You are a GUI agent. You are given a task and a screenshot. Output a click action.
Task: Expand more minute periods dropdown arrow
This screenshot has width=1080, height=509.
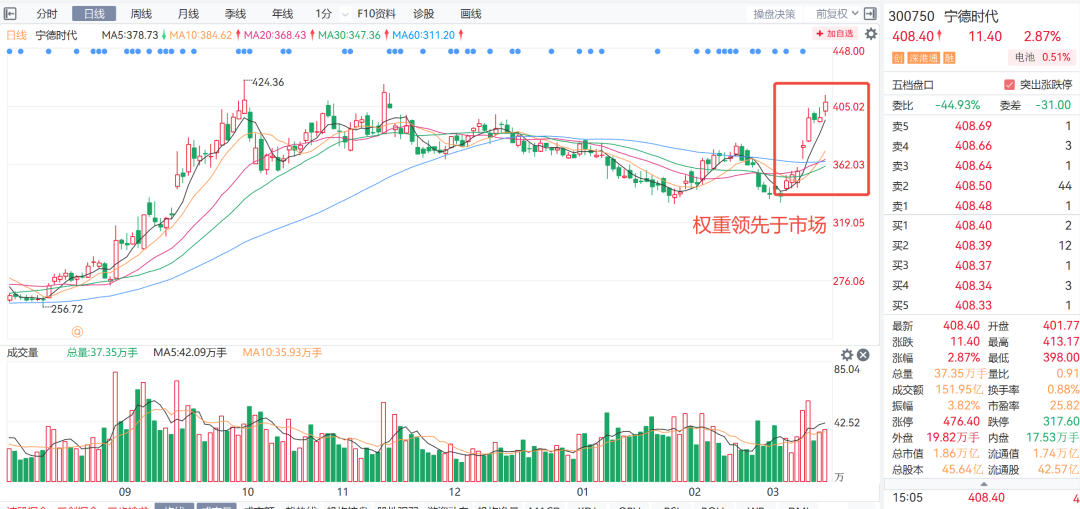[344, 14]
